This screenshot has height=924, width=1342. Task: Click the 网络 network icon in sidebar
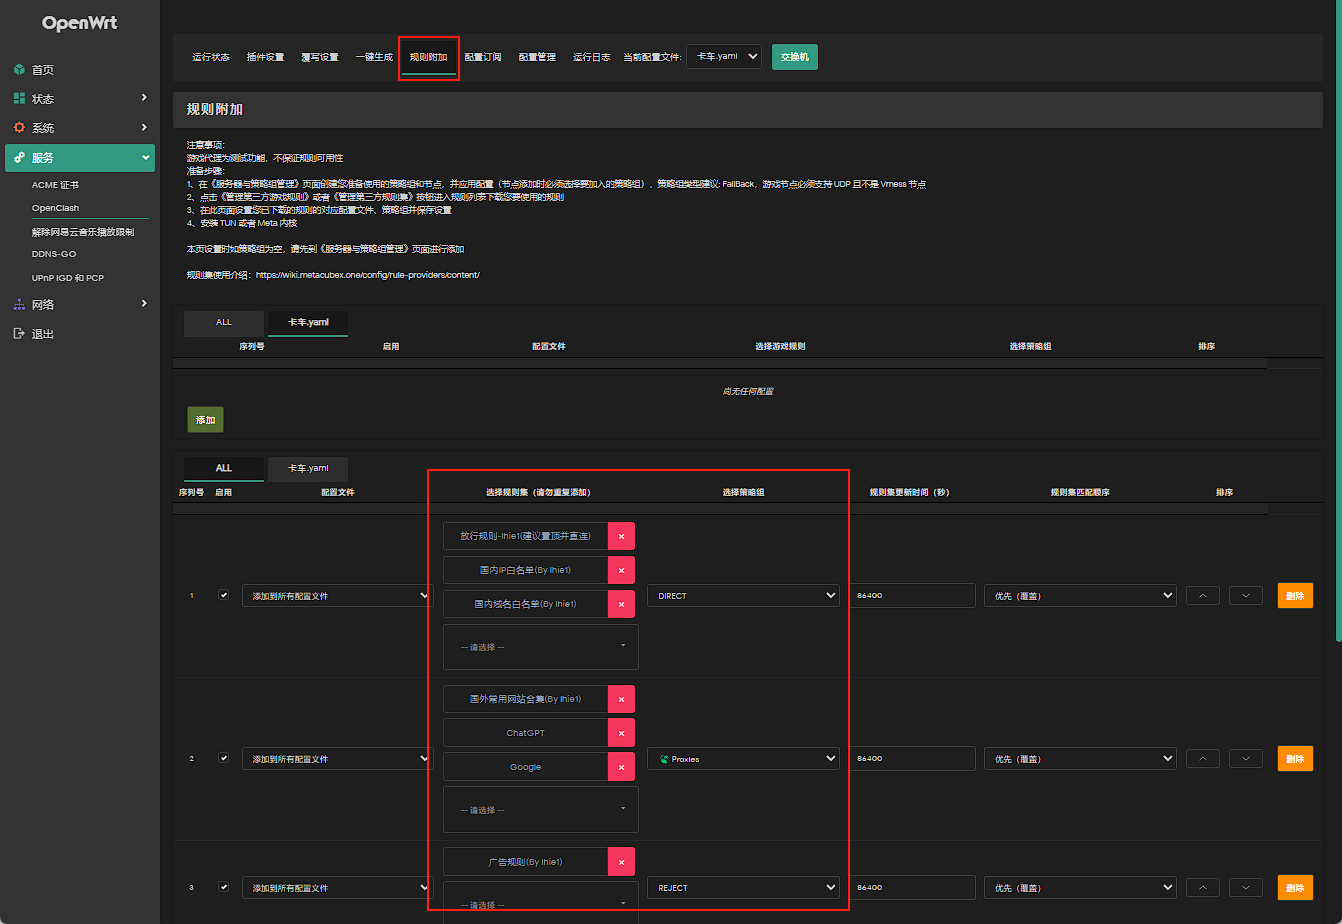pyautogui.click(x=18, y=304)
